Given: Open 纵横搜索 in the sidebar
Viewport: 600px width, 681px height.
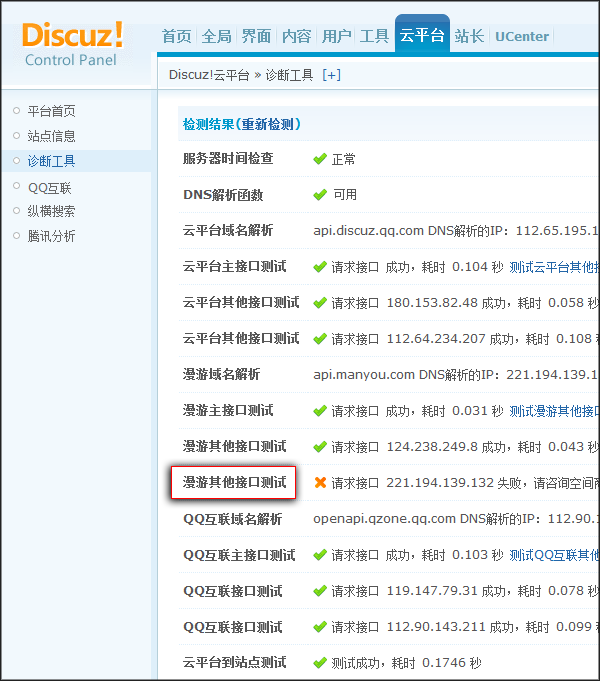Looking at the screenshot, I should tap(51, 212).
